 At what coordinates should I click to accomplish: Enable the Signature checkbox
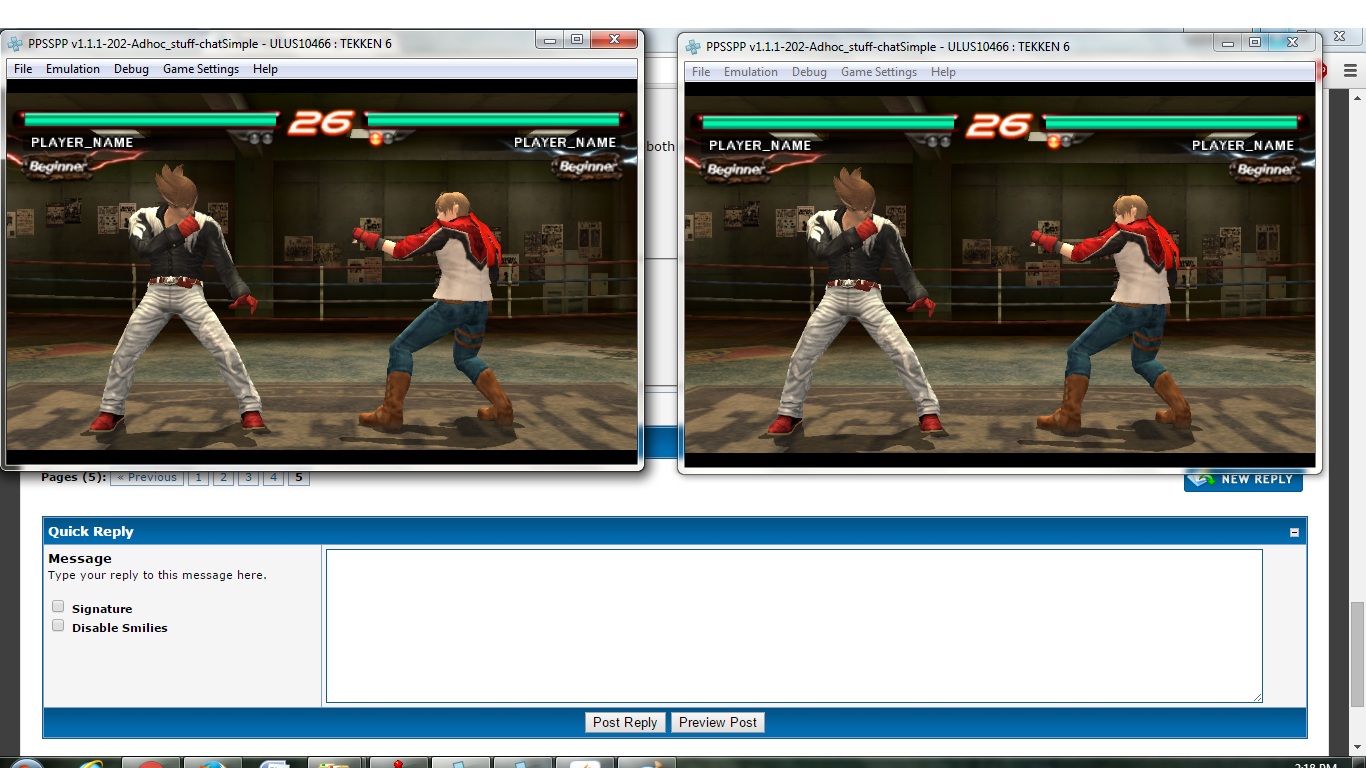coord(58,607)
